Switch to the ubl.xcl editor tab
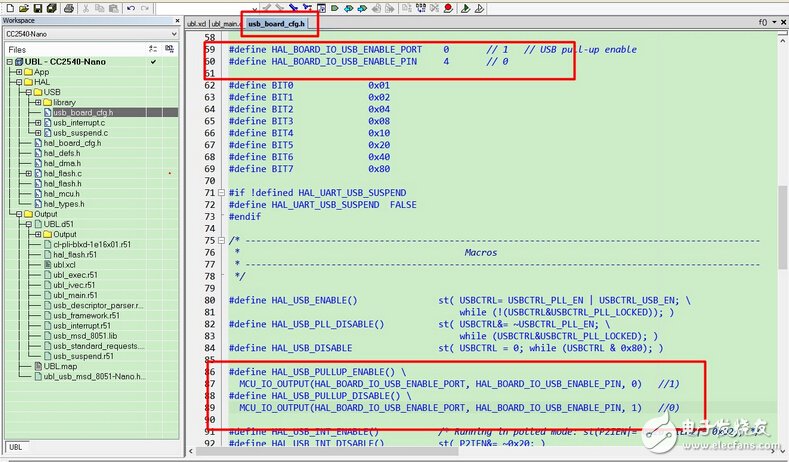Screen dimensions: 789x462 tap(197, 23)
